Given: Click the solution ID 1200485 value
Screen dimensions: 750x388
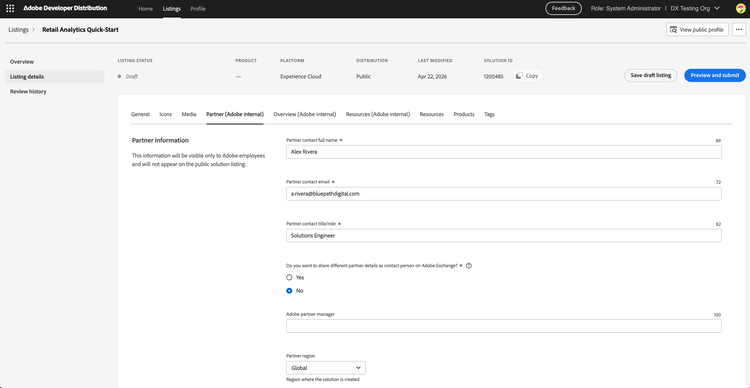Looking at the screenshot, I should tap(493, 77).
